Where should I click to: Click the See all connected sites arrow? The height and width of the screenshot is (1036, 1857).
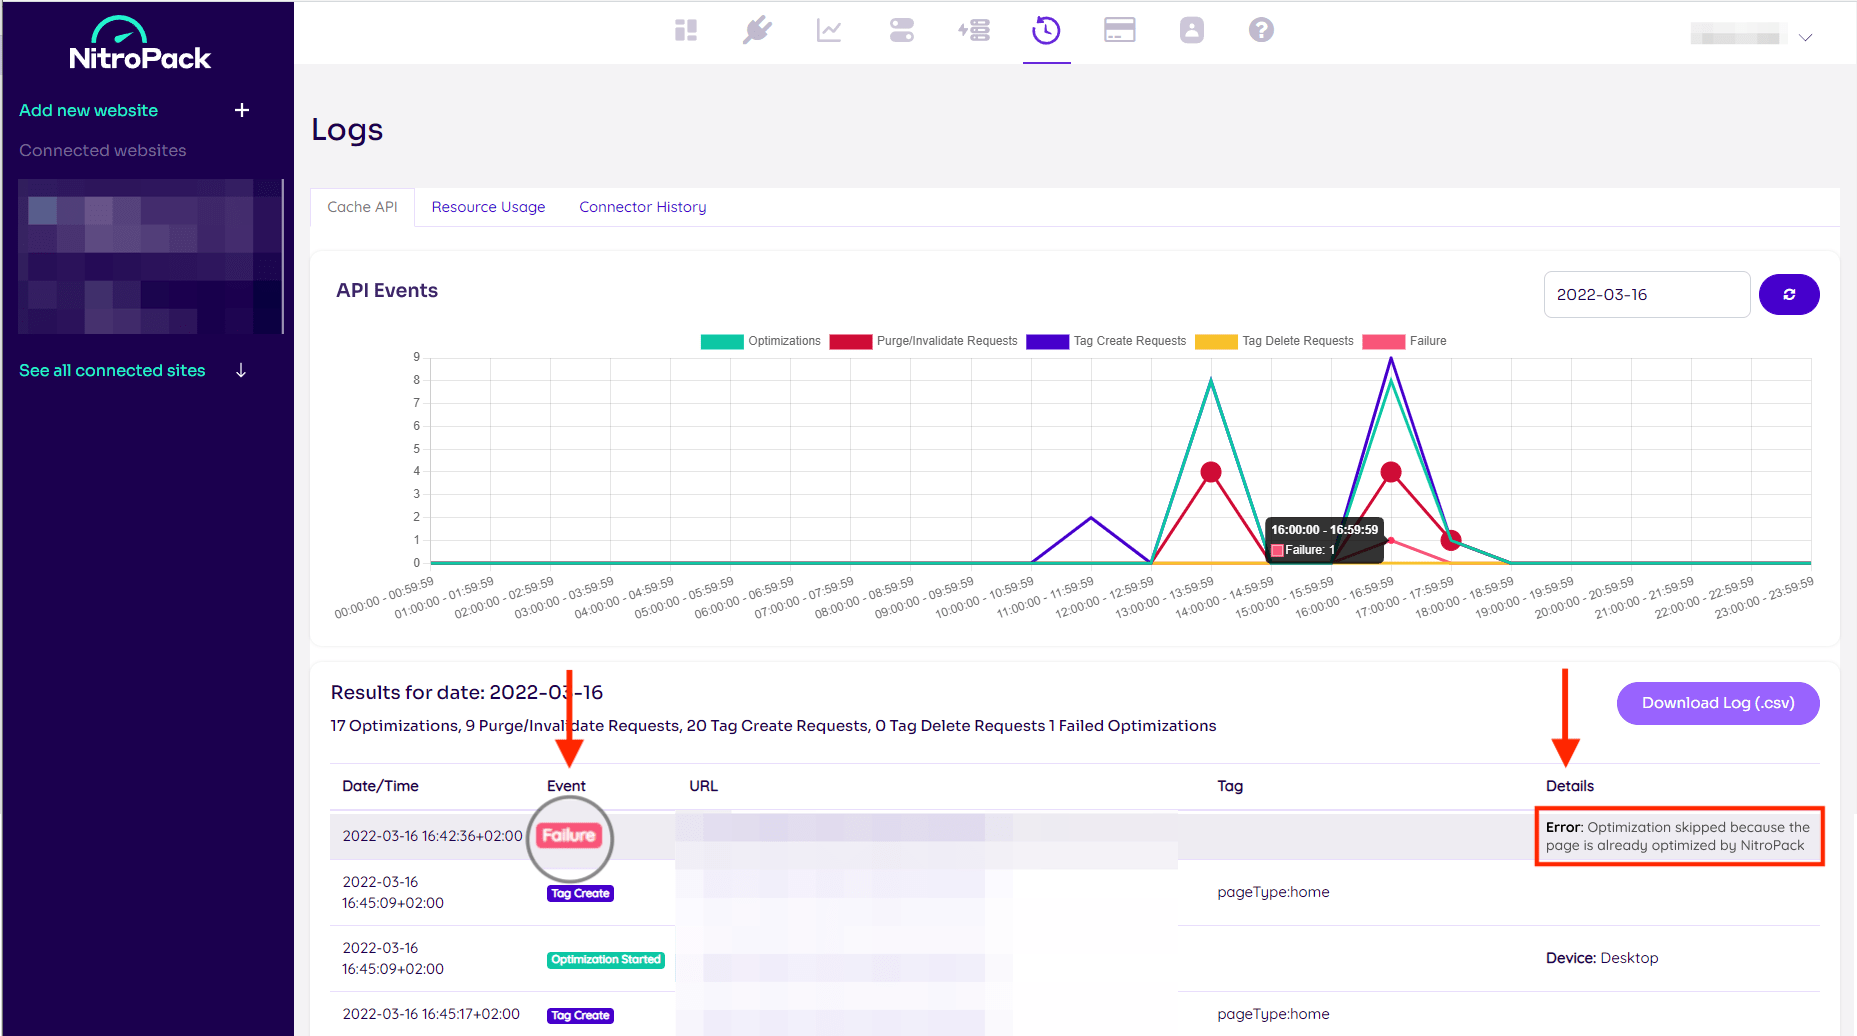240,370
